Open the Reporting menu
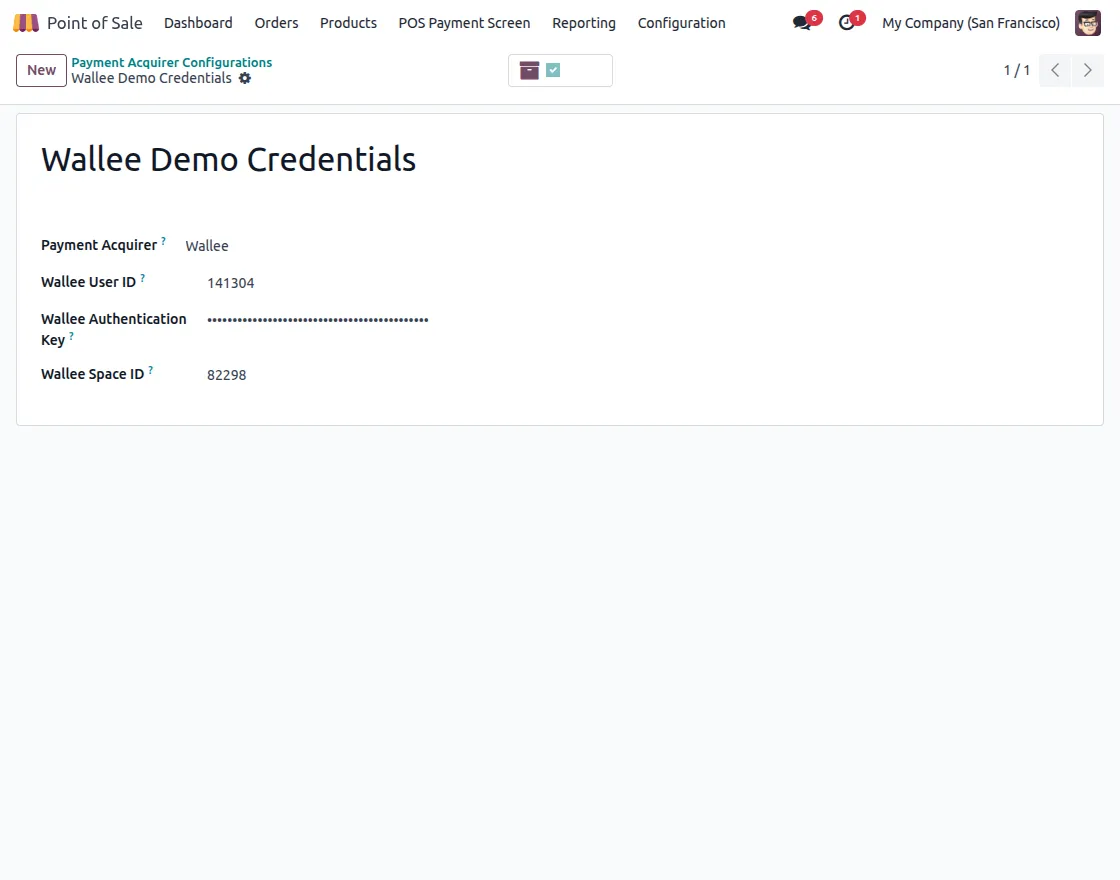The image size is (1120, 880). tap(584, 23)
